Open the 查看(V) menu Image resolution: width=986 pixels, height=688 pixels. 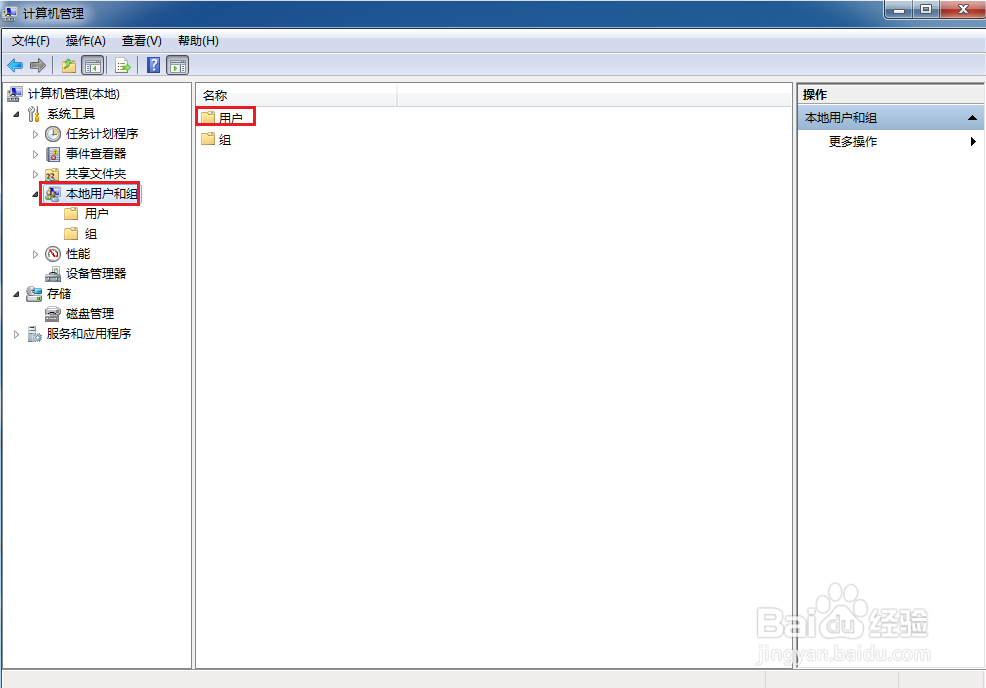141,41
